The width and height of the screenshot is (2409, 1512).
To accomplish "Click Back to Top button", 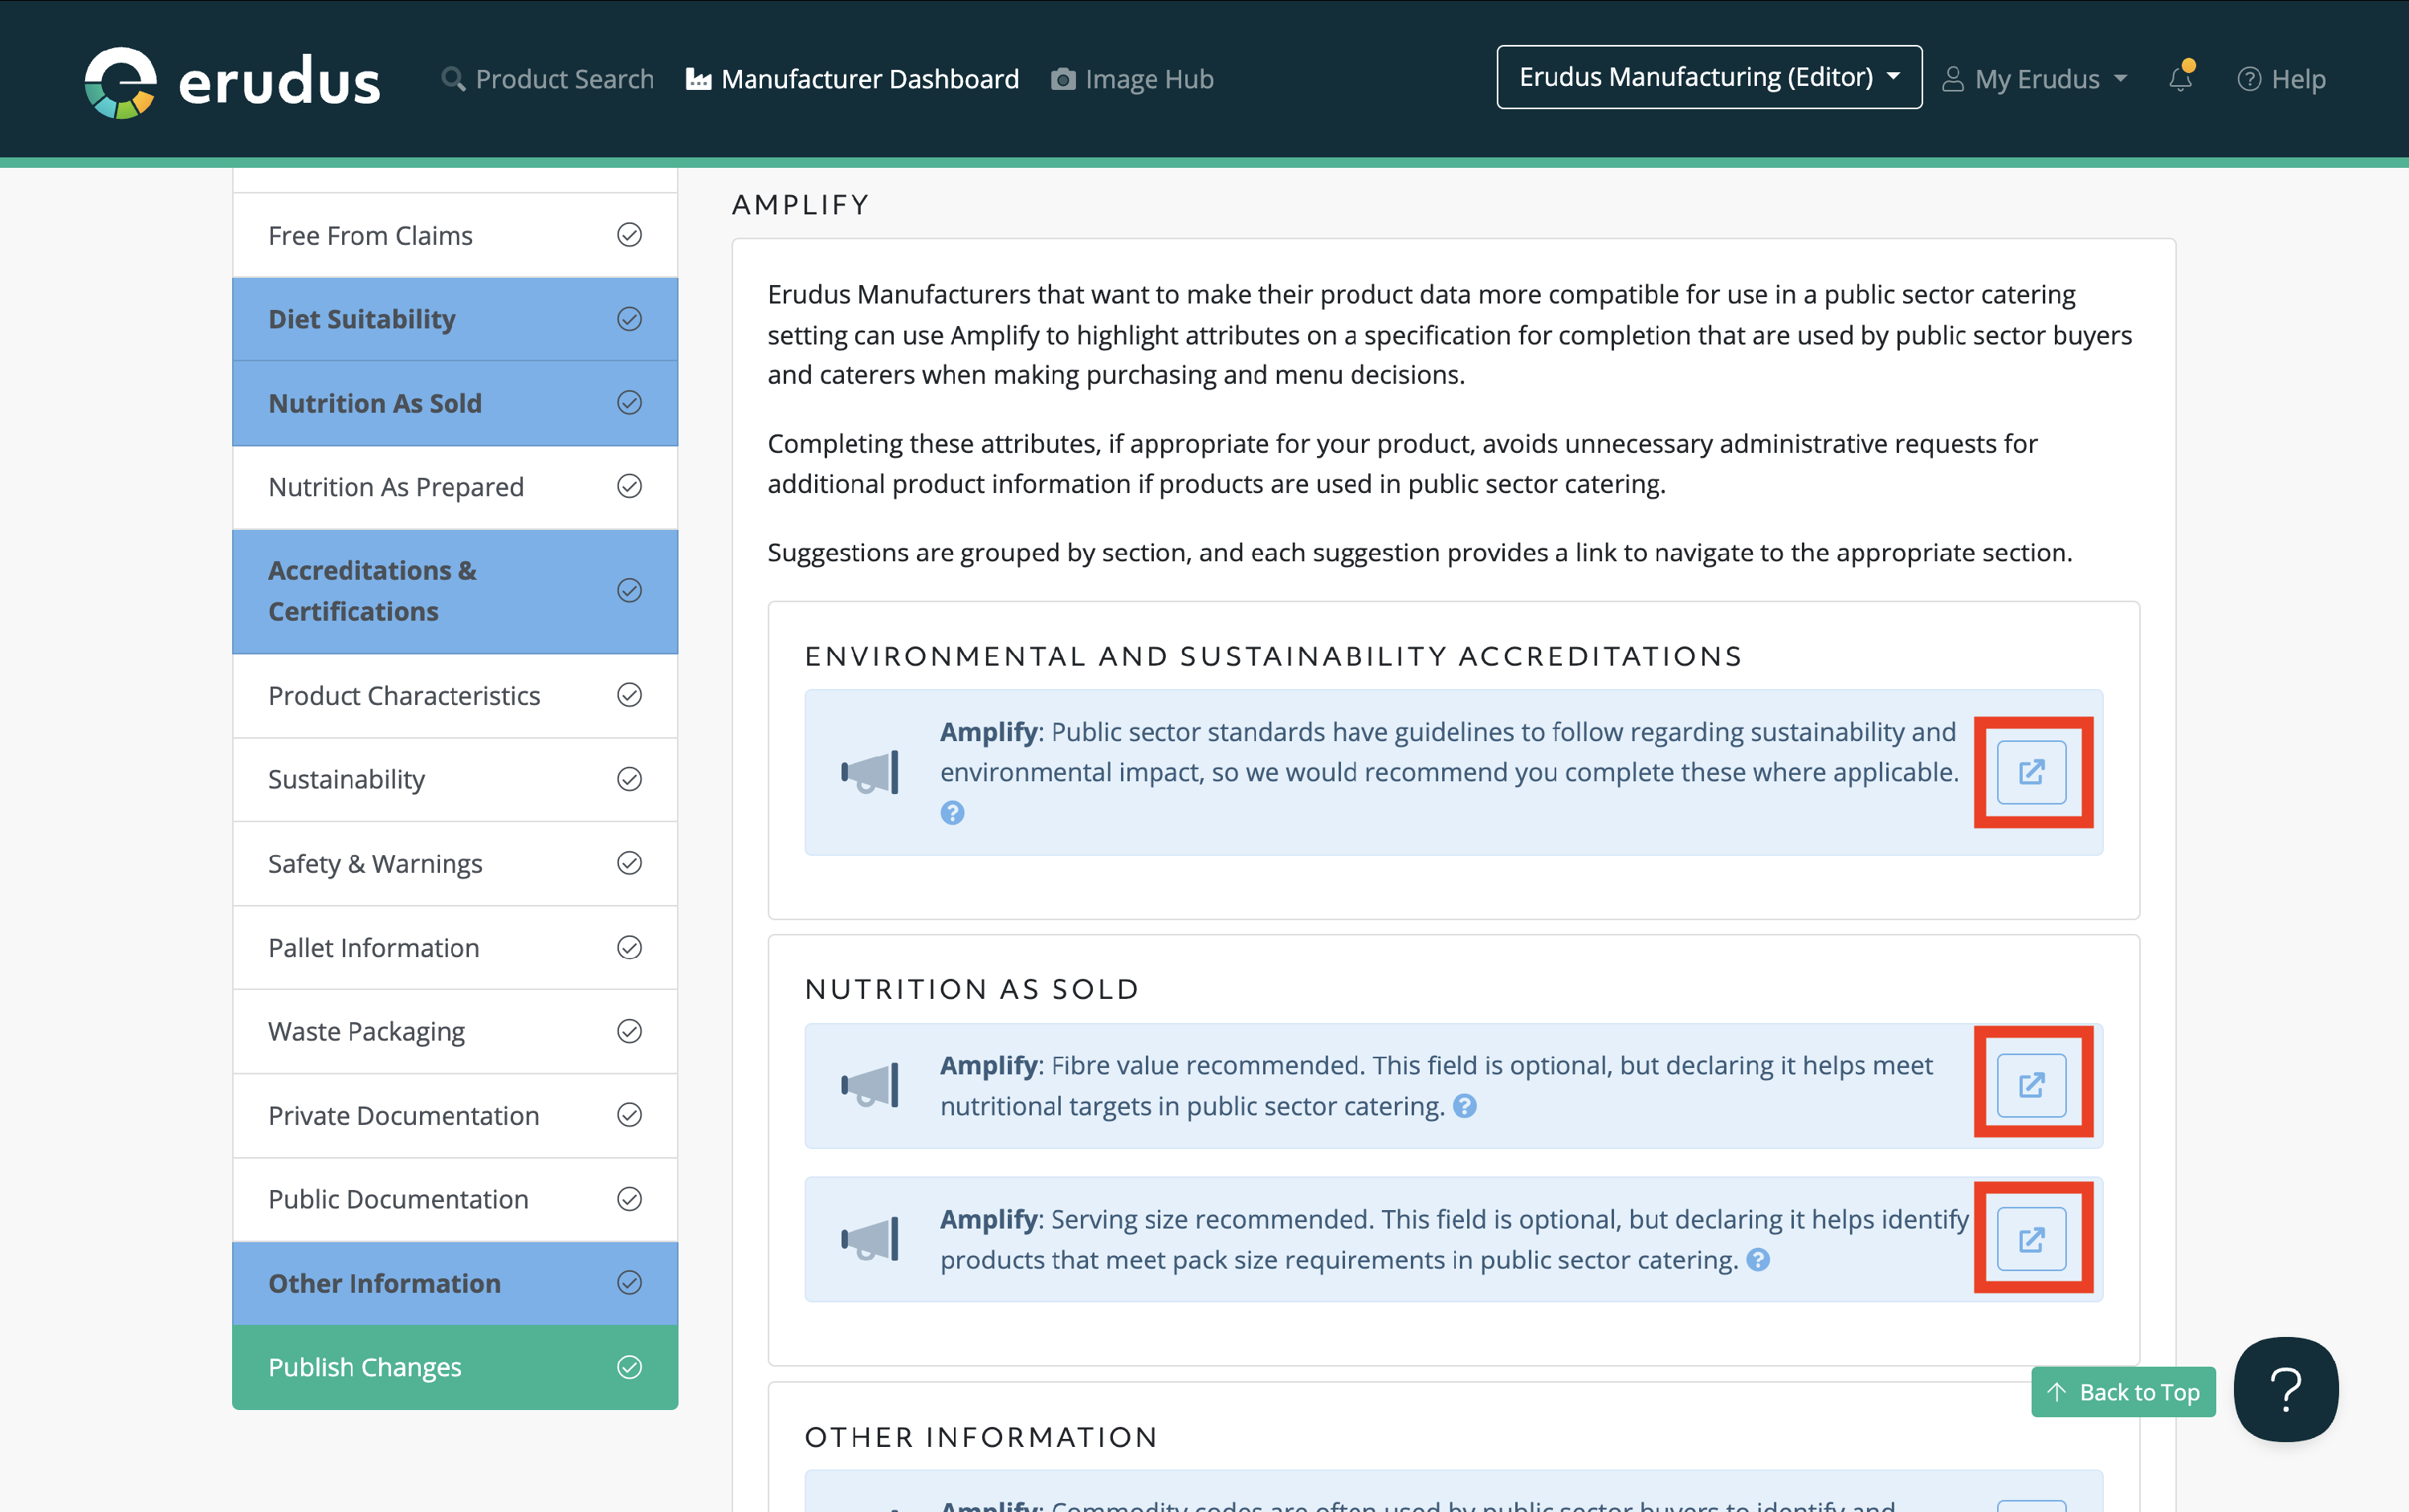I will coord(2123,1392).
